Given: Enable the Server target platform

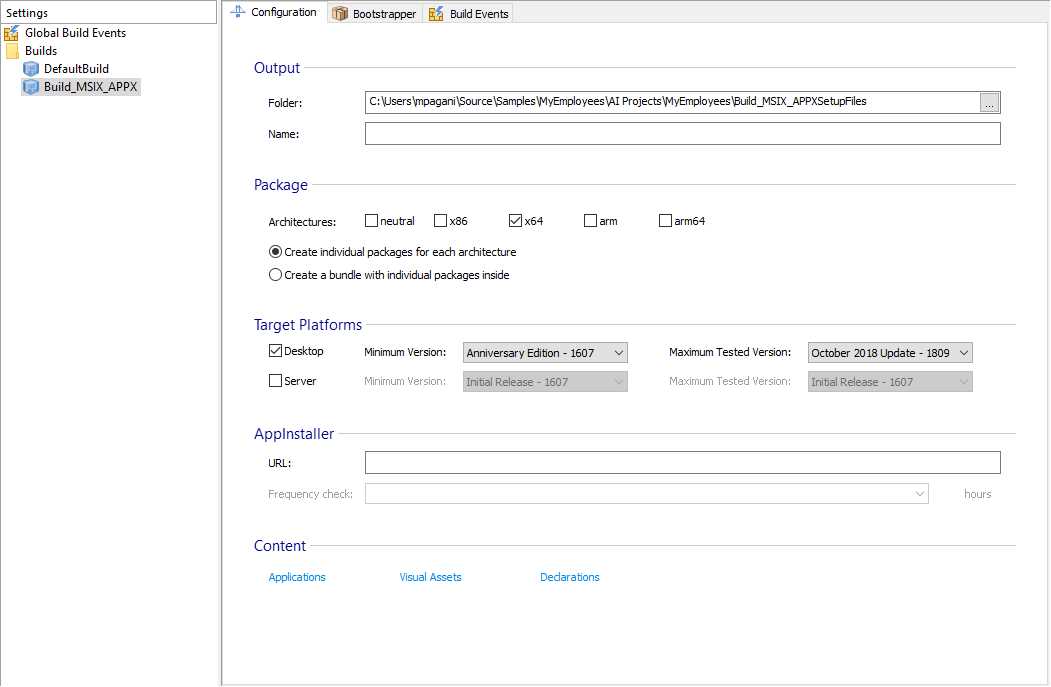Looking at the screenshot, I should [275, 379].
